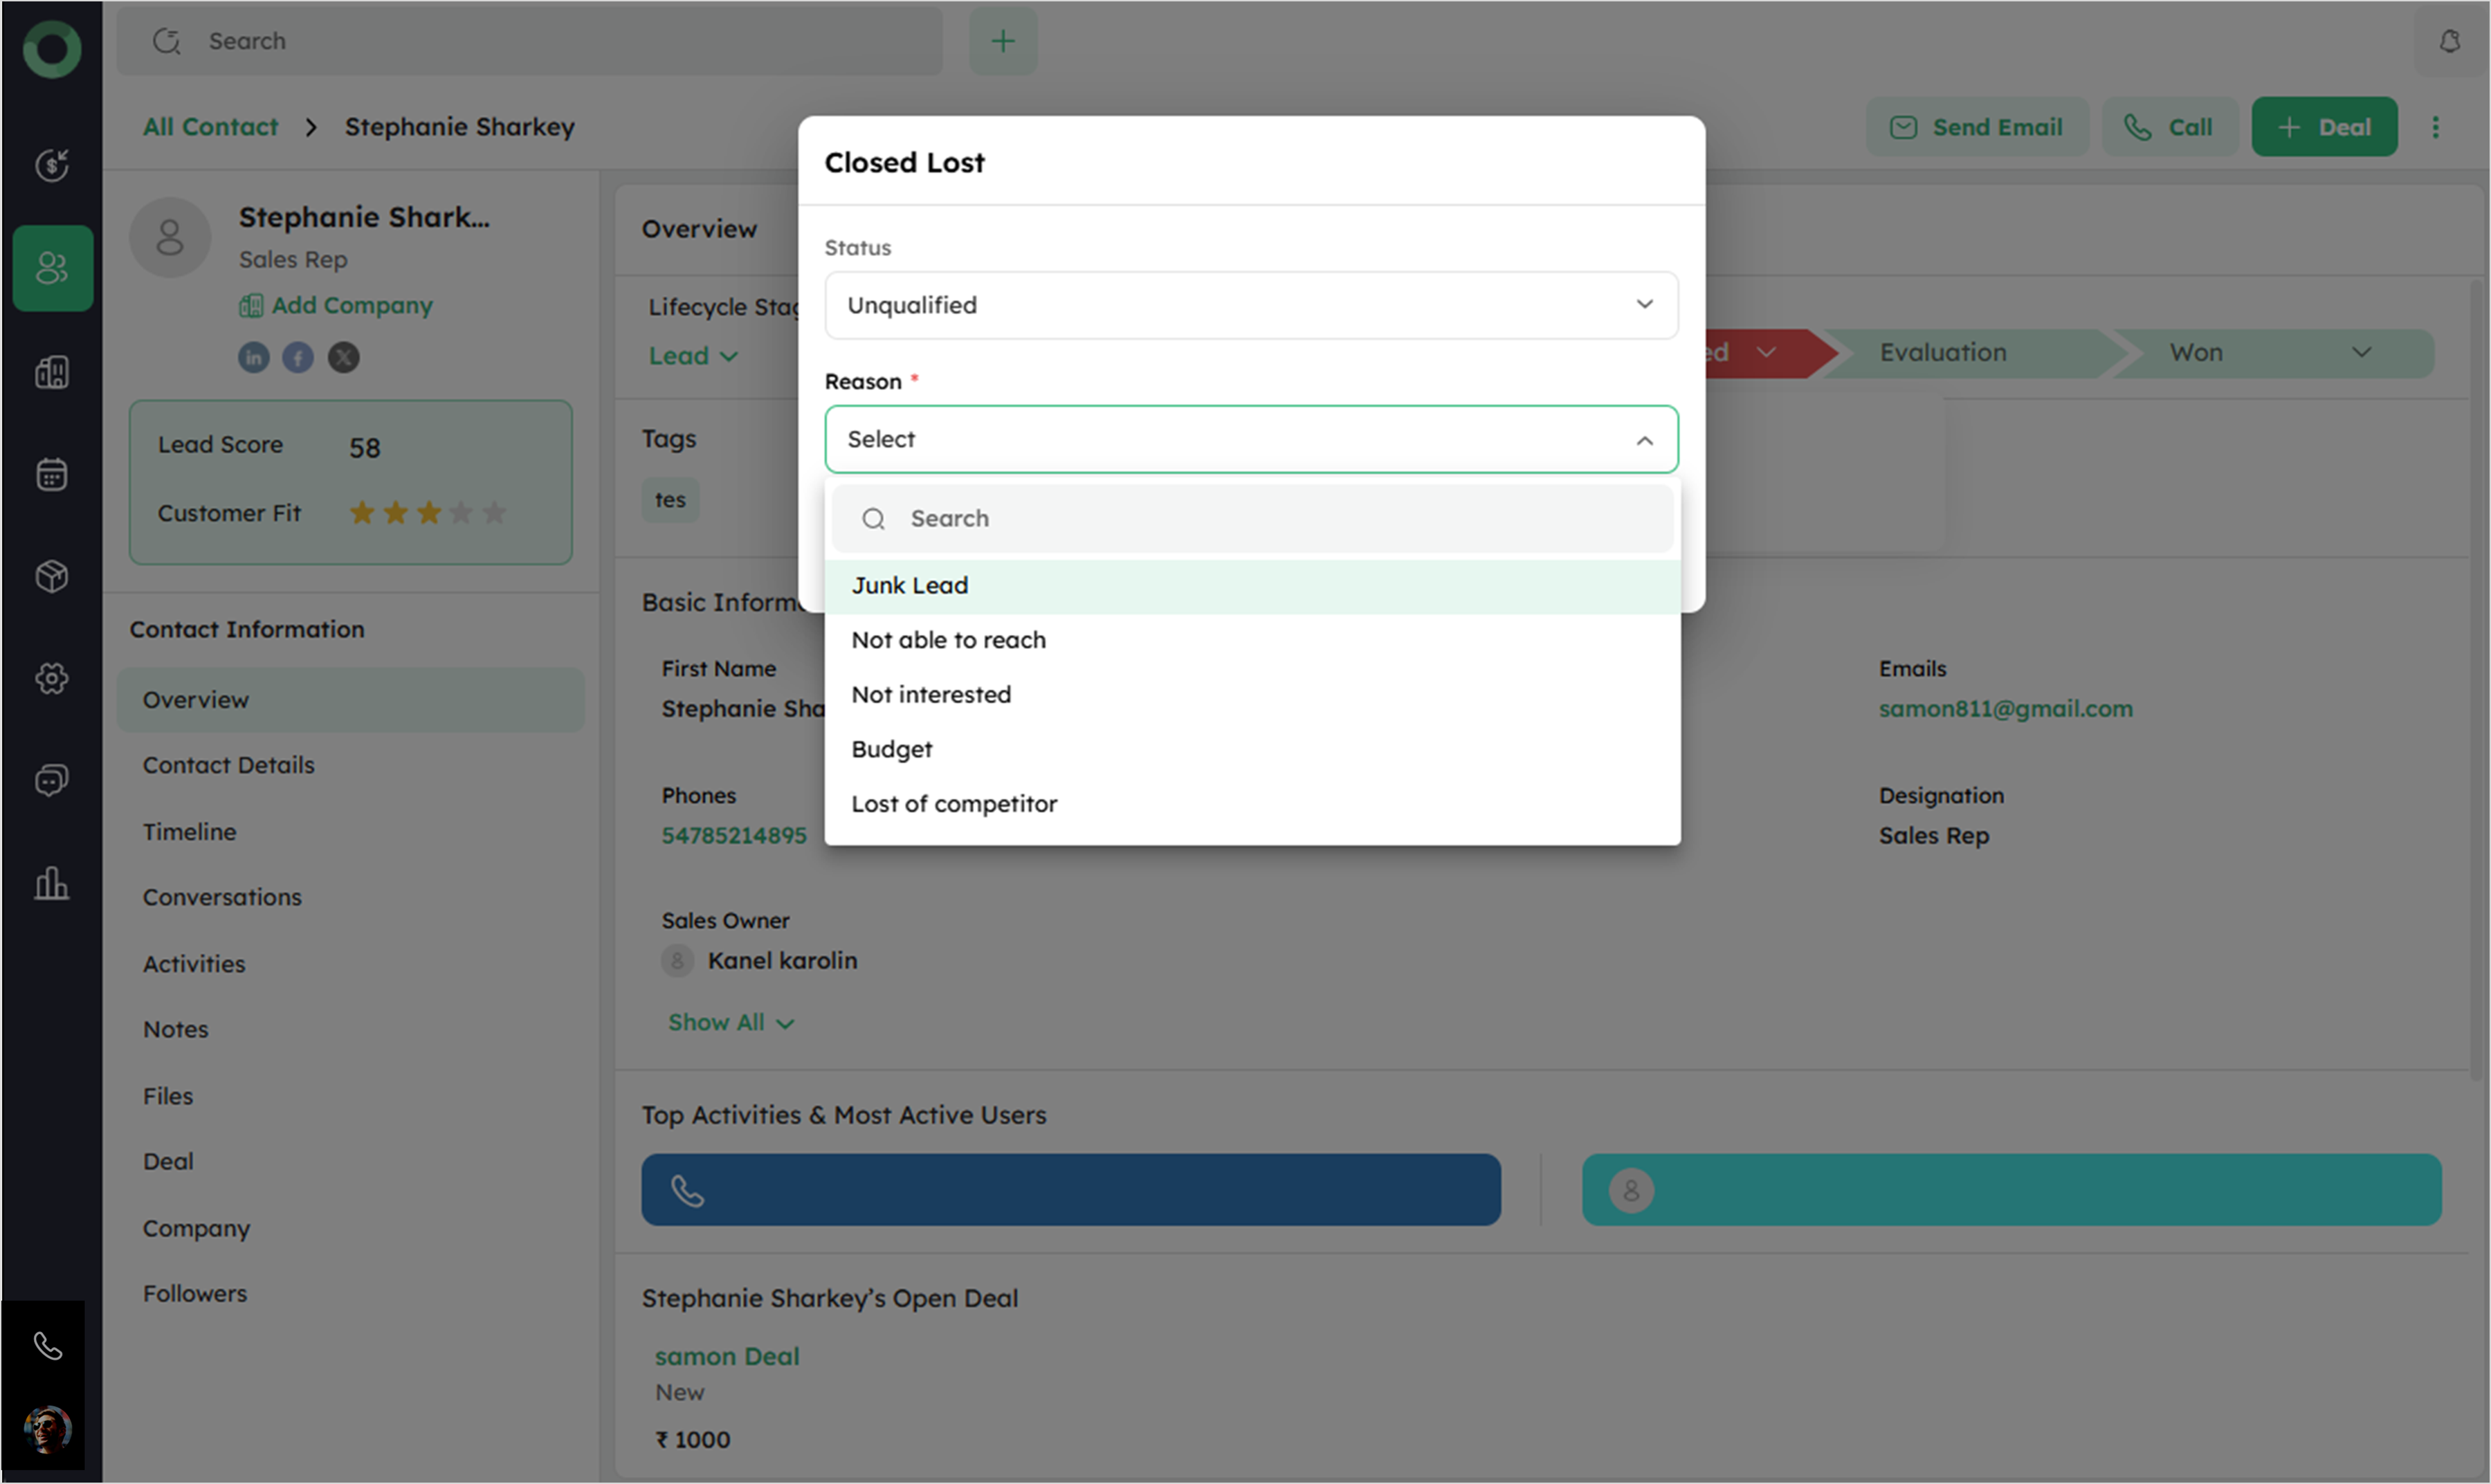Choose Not interested from reason list
Screen dimensions: 2491x1484
tap(931, 694)
